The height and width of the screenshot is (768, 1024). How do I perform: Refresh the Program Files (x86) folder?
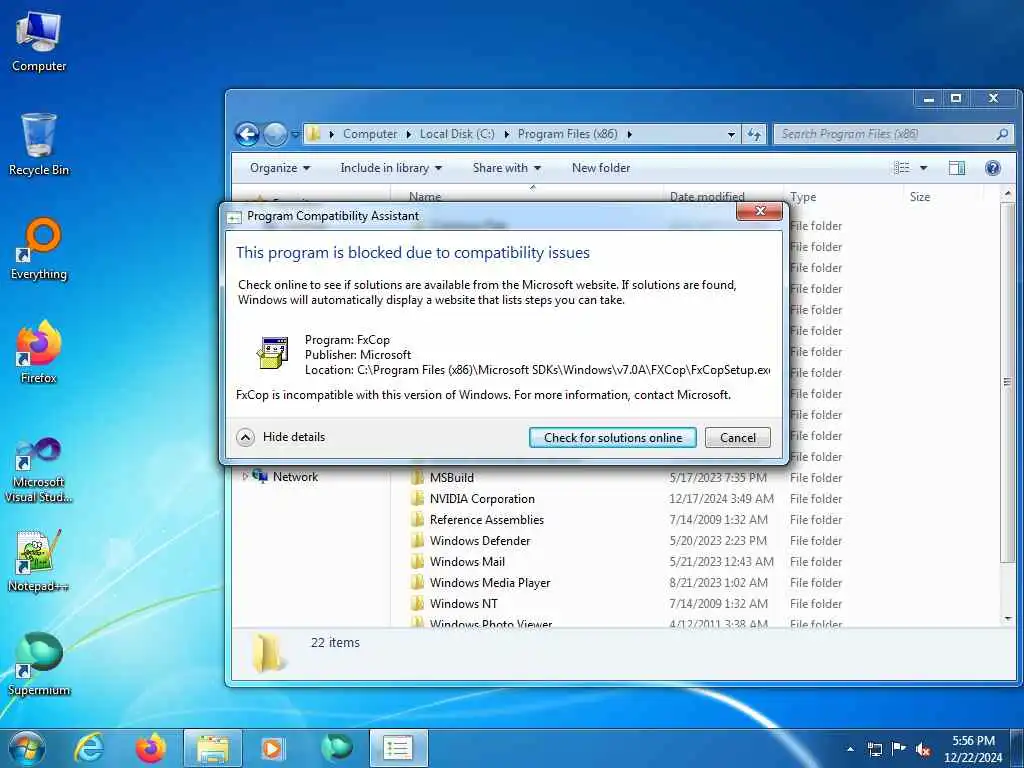pos(754,135)
